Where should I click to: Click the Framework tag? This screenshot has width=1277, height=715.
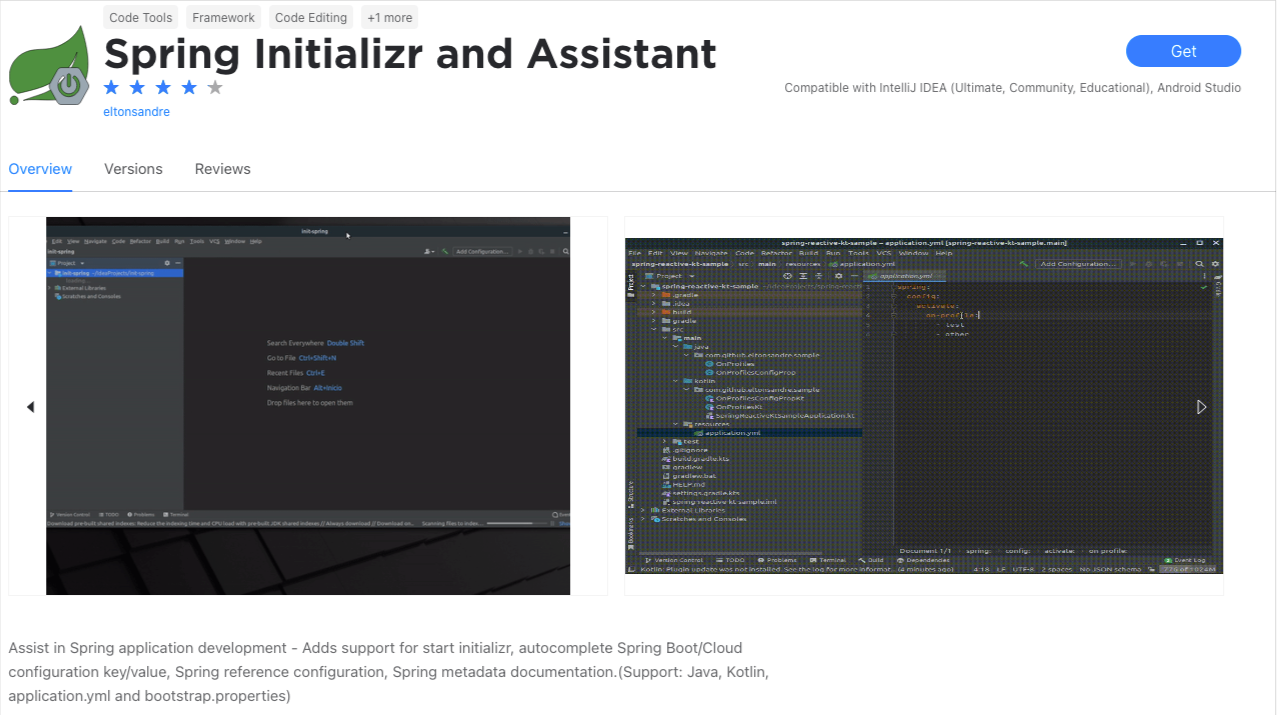point(224,17)
